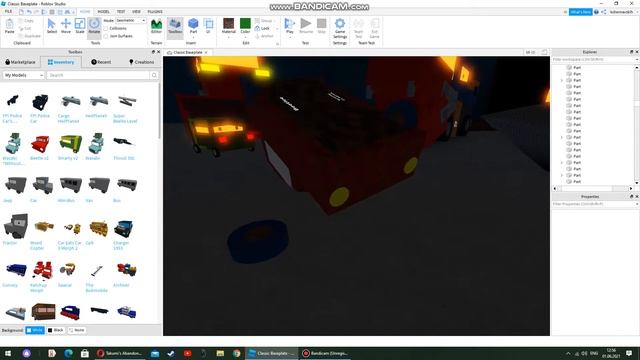Image resolution: width=640 pixels, height=360 pixels.
Task: Open the Mode Geometric dropdown
Action: (131, 20)
